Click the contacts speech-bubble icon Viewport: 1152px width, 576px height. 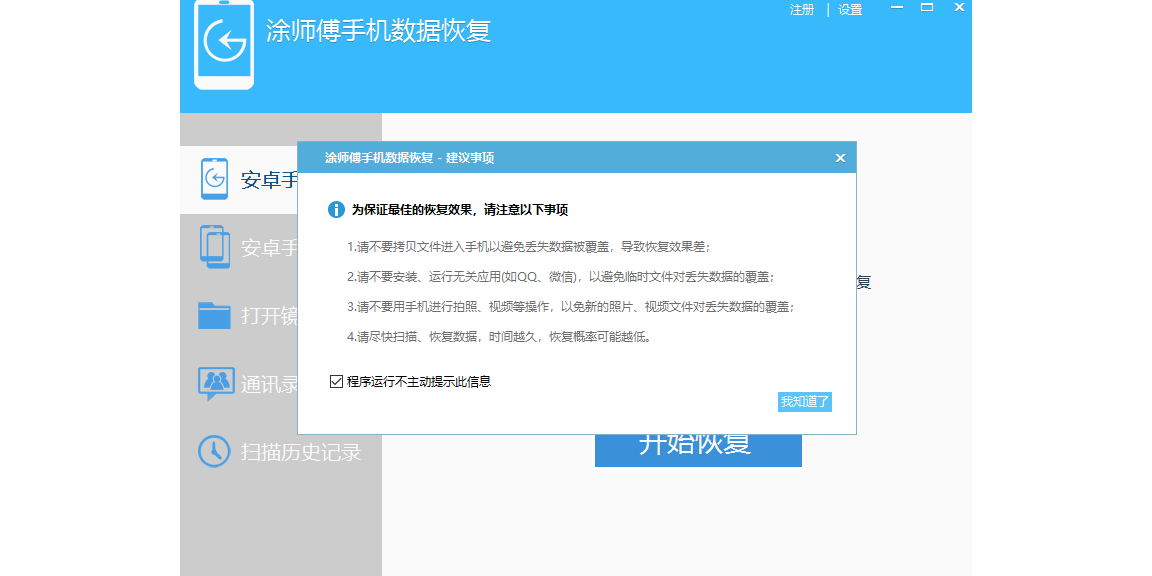(215, 383)
